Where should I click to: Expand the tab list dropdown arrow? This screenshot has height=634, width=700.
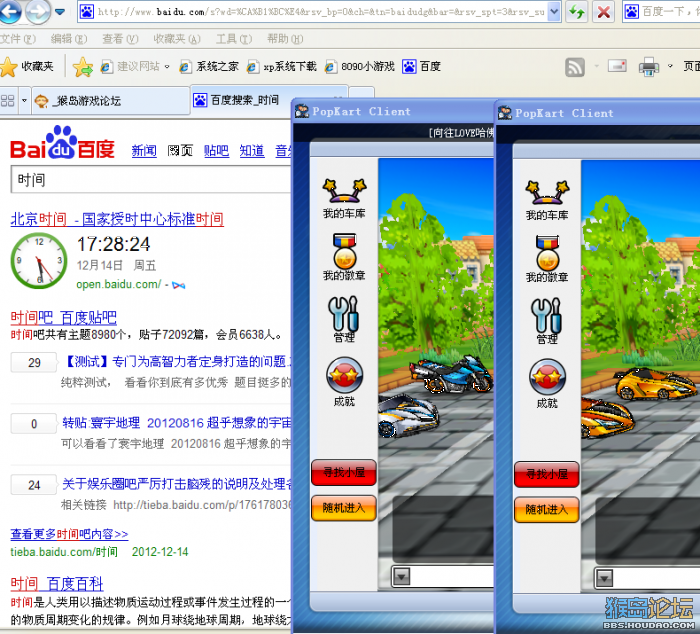[x=24, y=101]
